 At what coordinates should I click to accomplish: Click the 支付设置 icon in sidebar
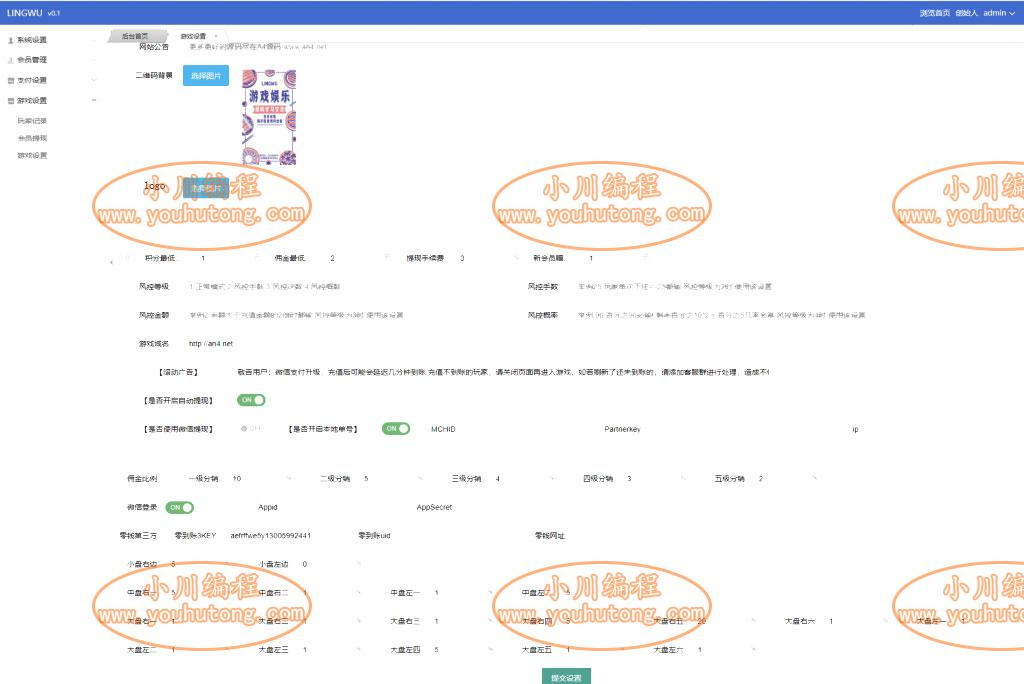[10, 80]
